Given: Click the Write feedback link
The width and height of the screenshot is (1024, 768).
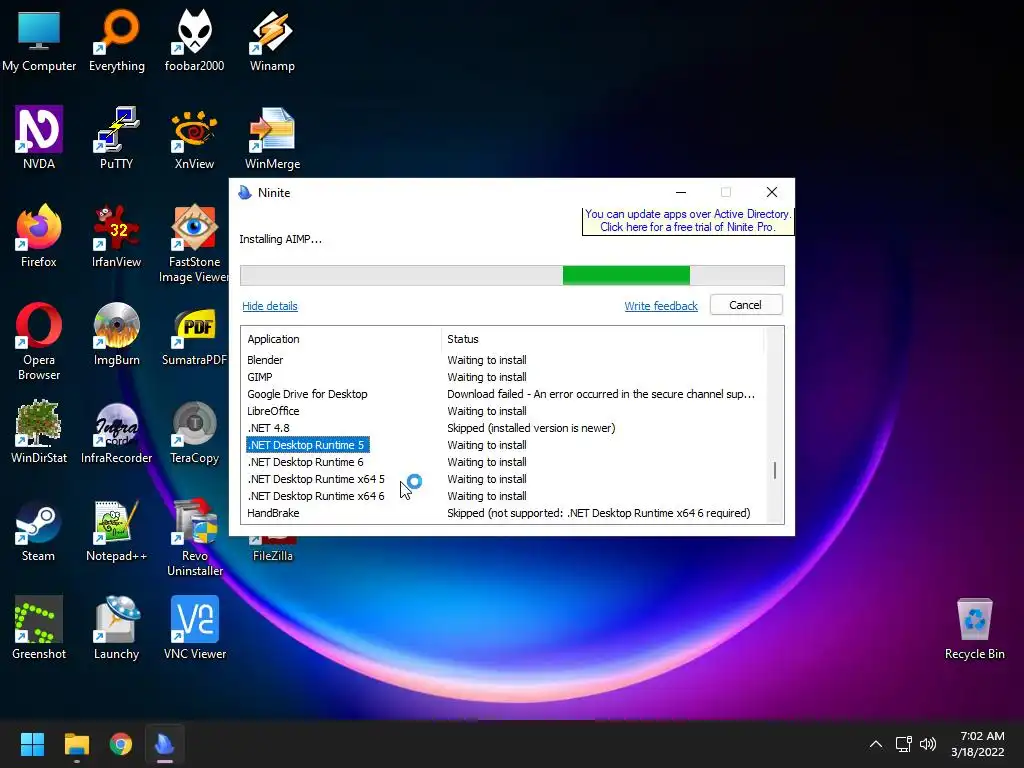Looking at the screenshot, I should 661,306.
